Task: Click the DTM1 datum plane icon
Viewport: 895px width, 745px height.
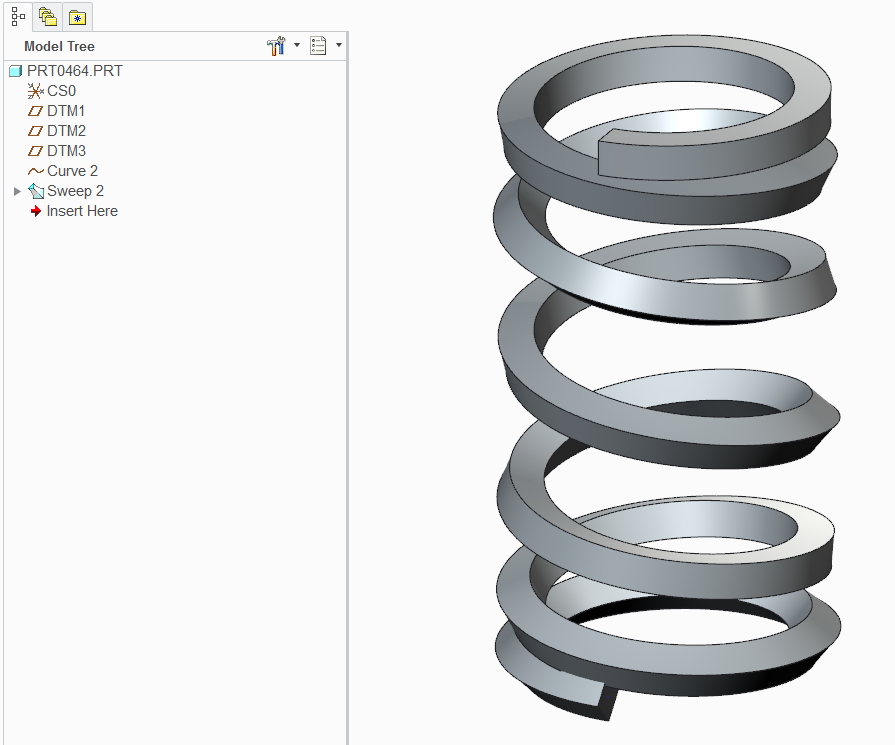Action: (35, 111)
